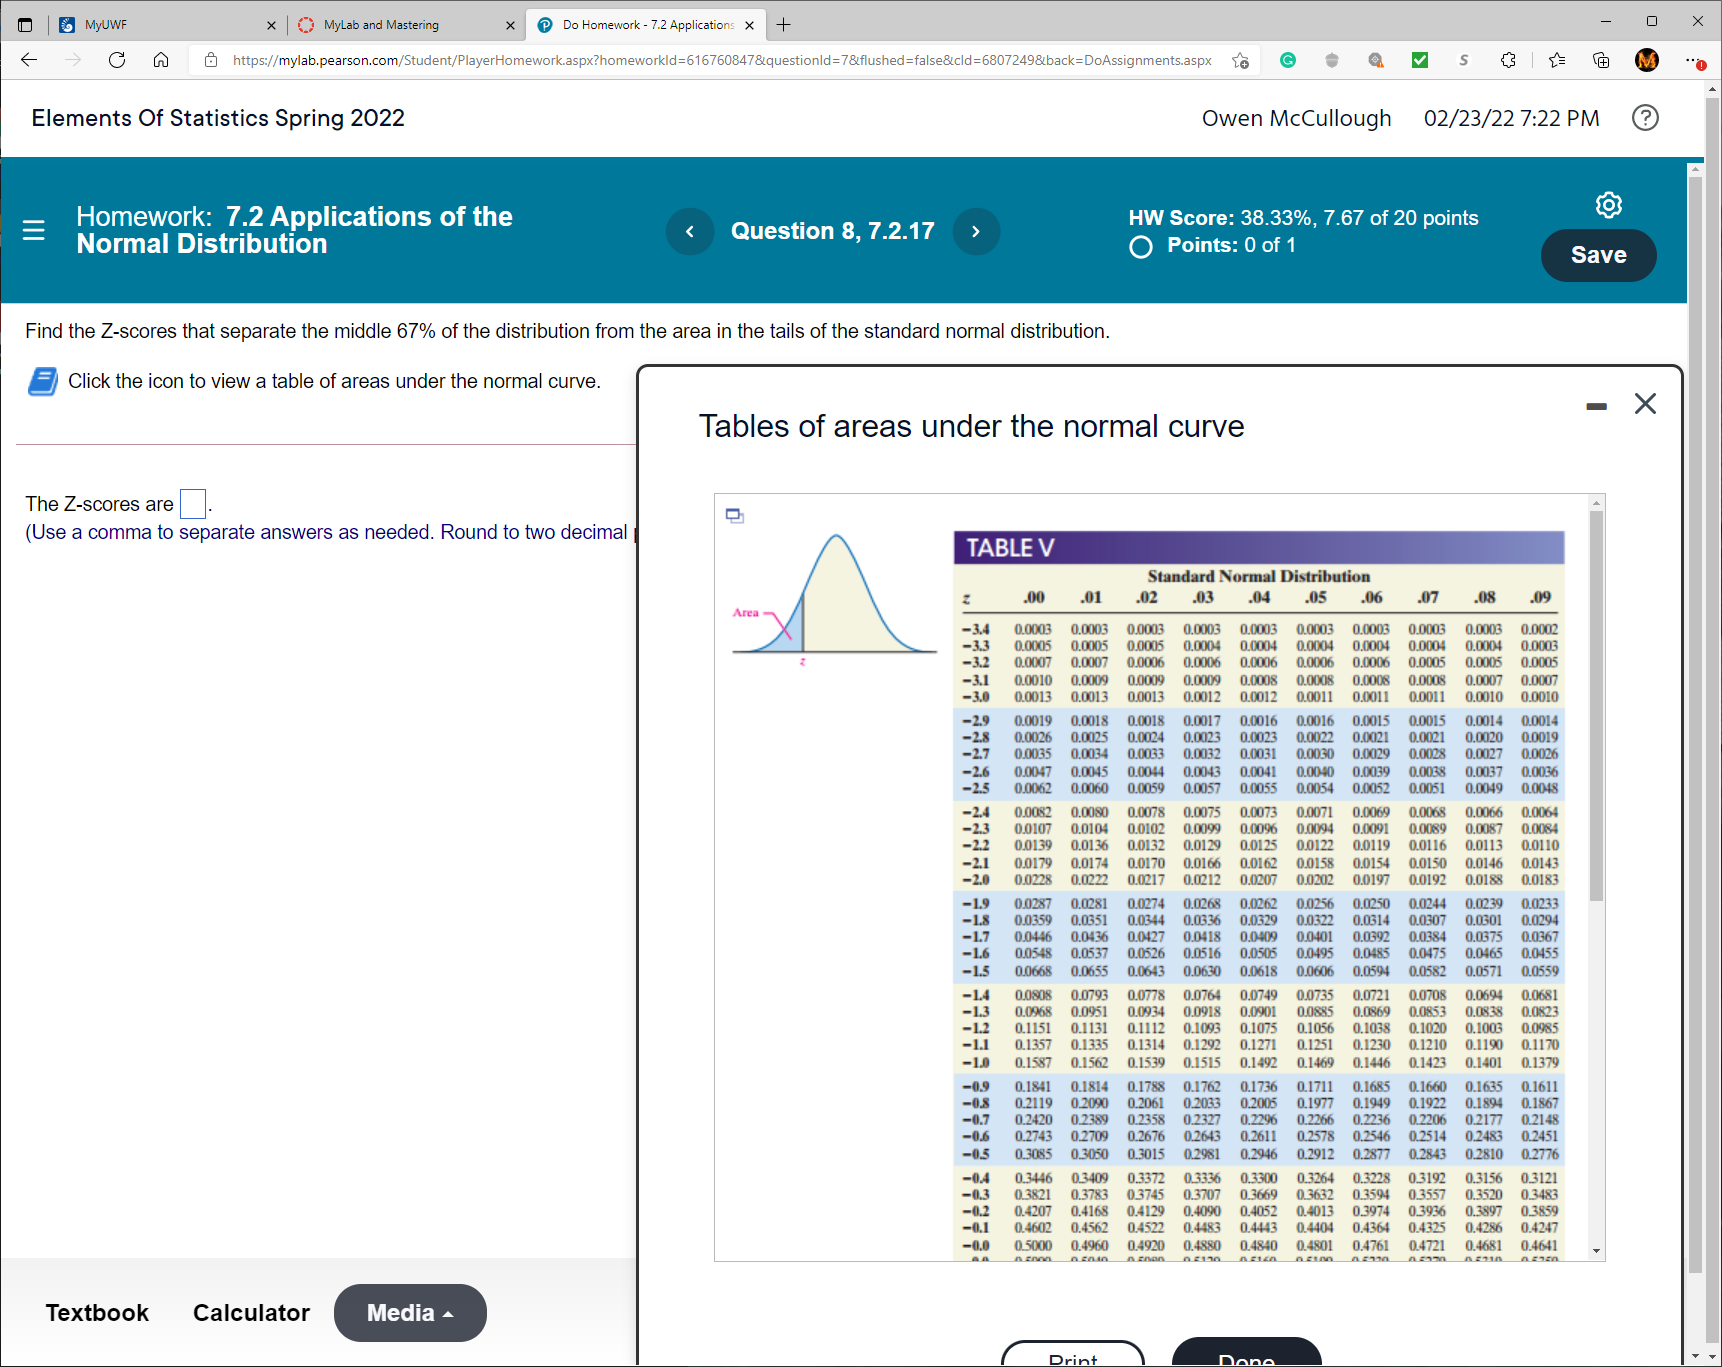
Task: Open the browser extensions puzzle icon
Action: point(1508,60)
